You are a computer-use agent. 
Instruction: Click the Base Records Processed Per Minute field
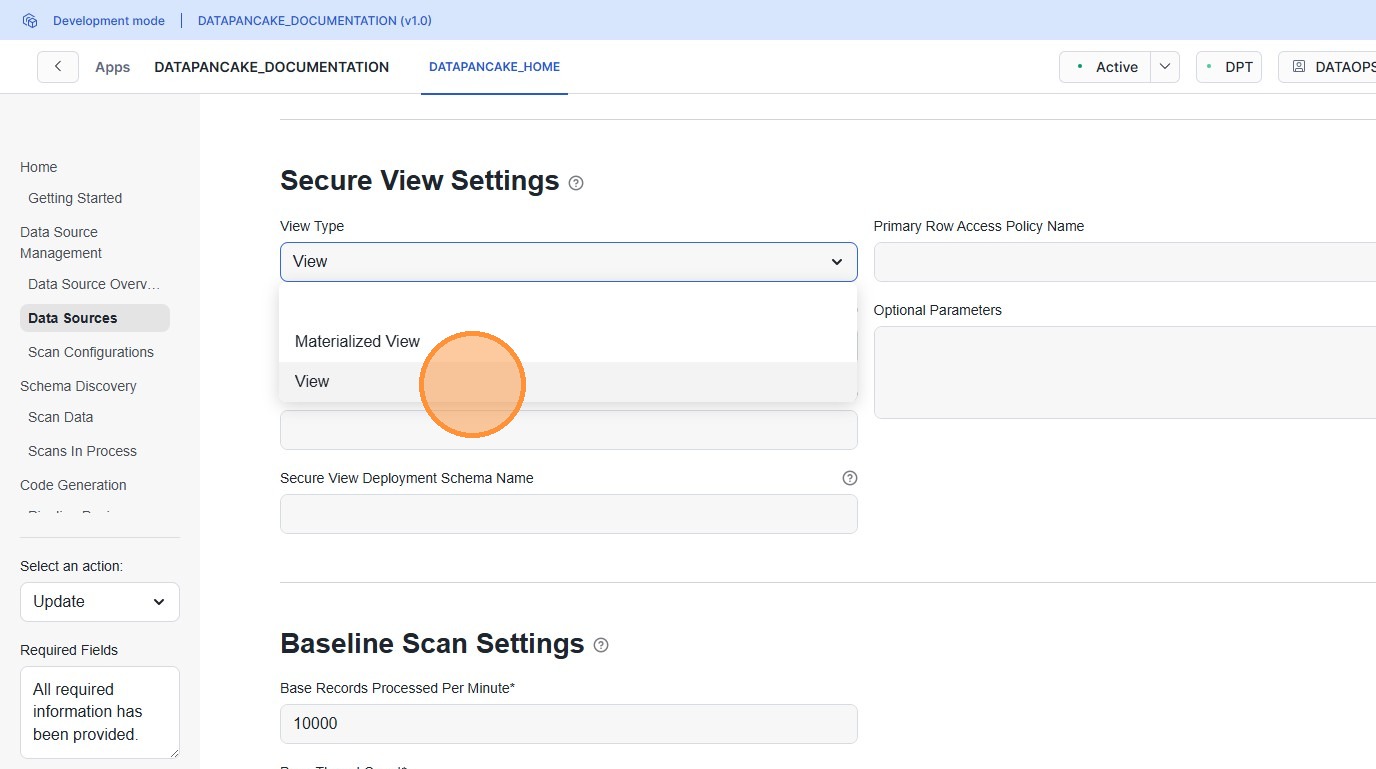[568, 724]
